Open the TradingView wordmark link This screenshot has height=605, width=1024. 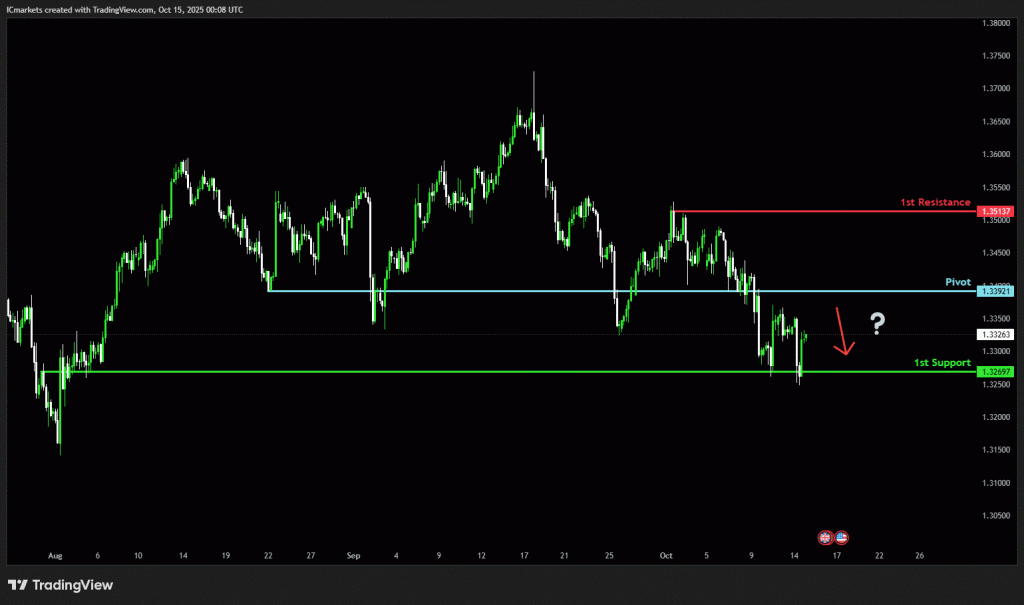[x=72, y=585]
